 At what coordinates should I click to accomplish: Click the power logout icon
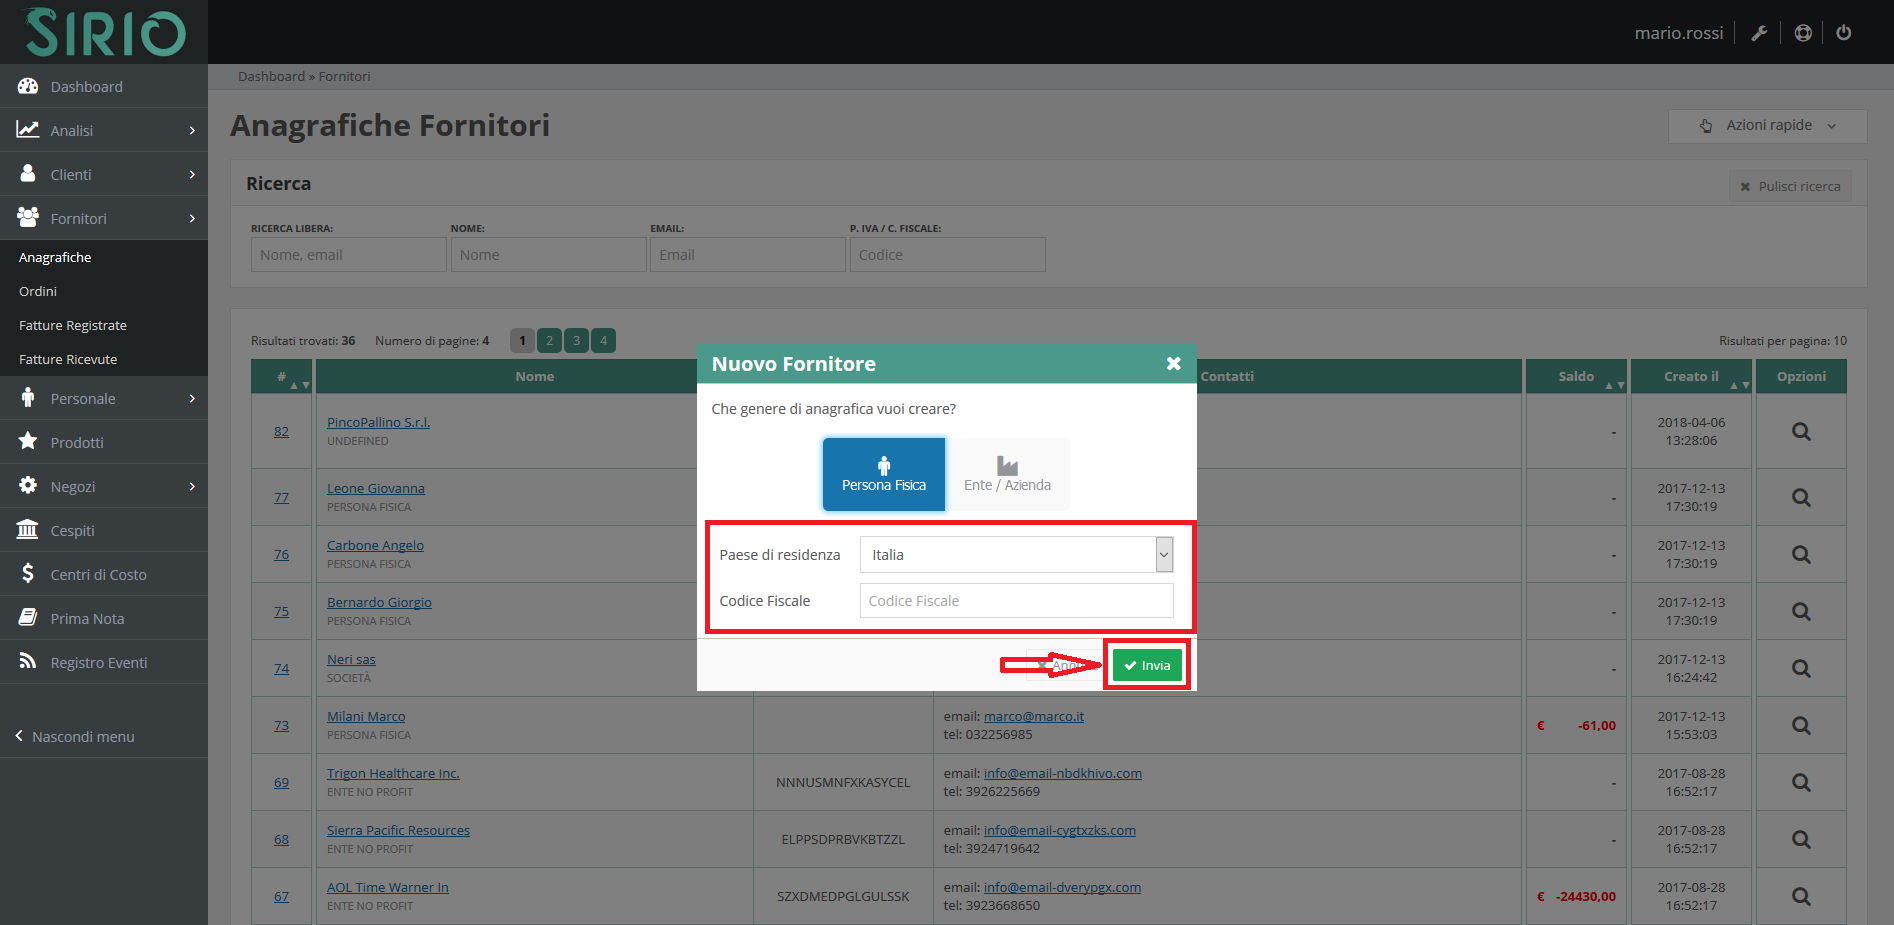point(1843,33)
